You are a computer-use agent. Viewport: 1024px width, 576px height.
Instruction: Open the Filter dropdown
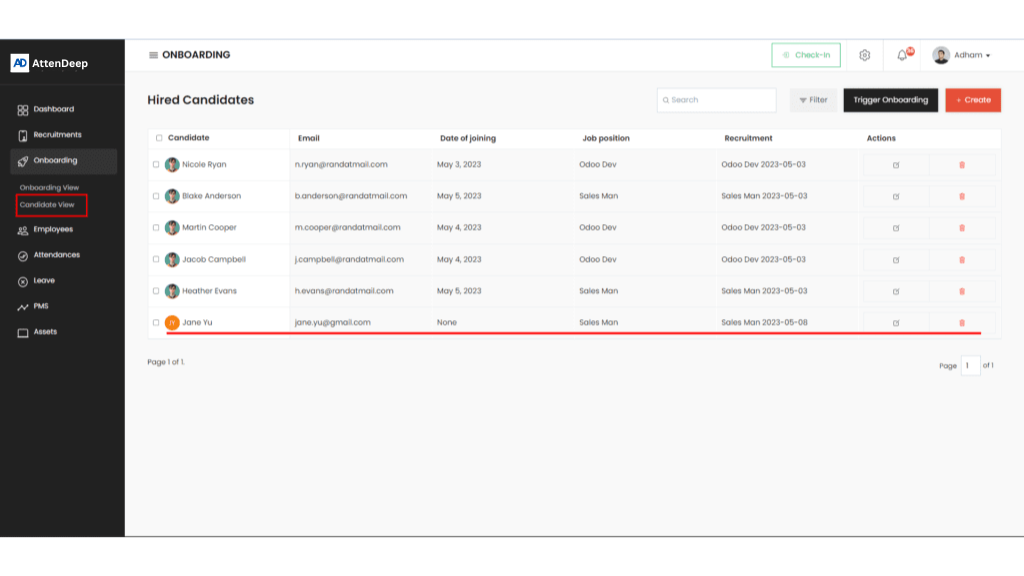click(x=813, y=100)
